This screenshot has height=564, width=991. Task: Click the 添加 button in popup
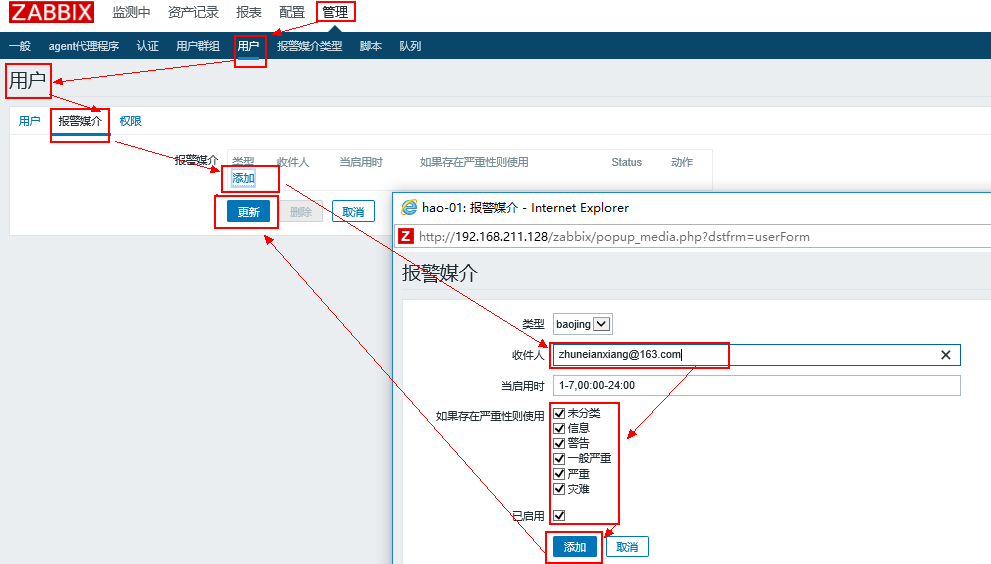pyautogui.click(x=575, y=547)
